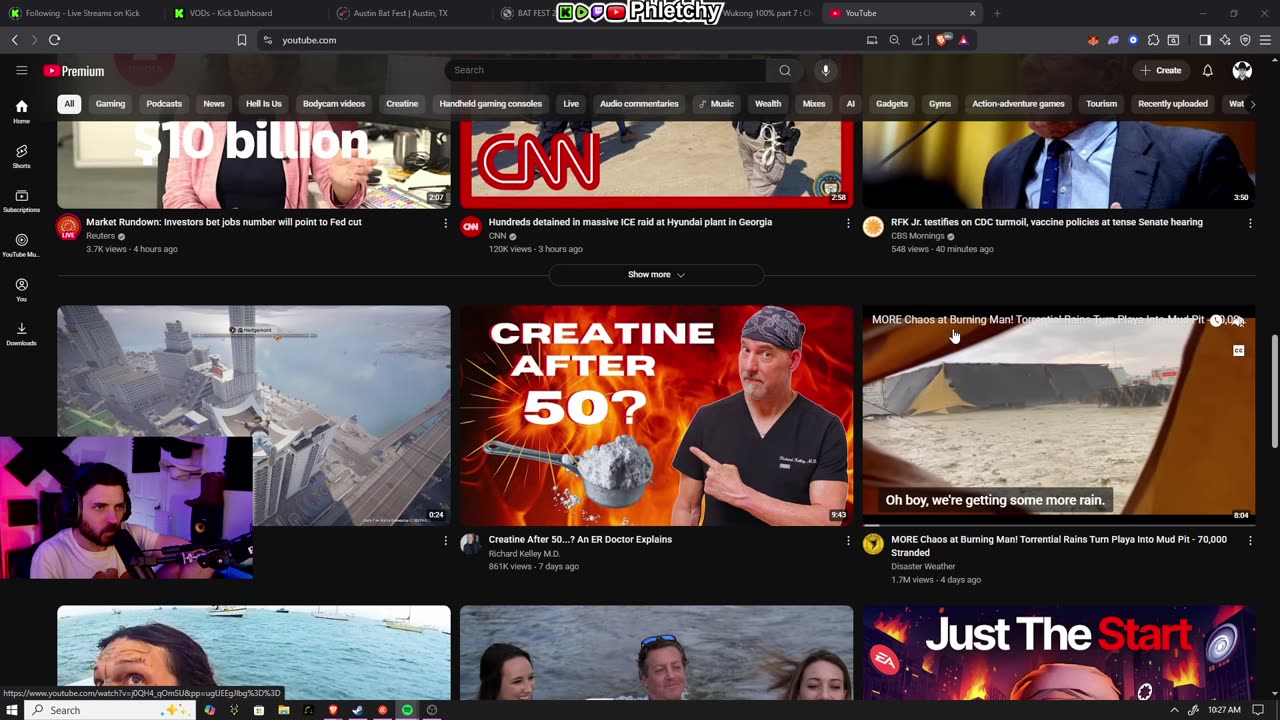The height and width of the screenshot is (720, 1280).
Task: Click the address bar showing youtube.com
Action: 560,40
